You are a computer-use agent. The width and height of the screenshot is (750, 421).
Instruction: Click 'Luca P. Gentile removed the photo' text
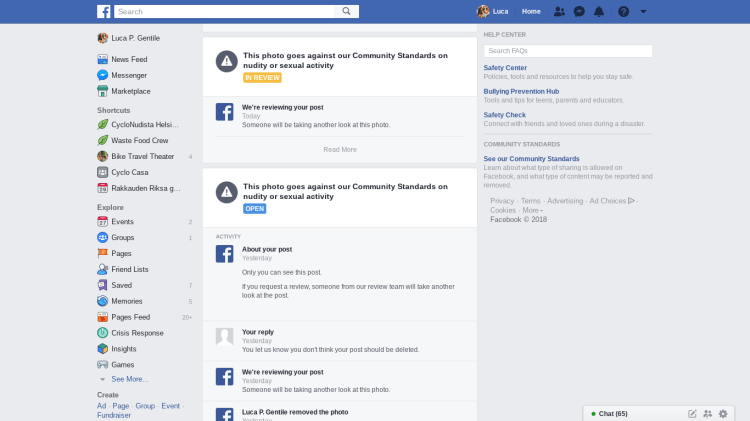[295, 412]
